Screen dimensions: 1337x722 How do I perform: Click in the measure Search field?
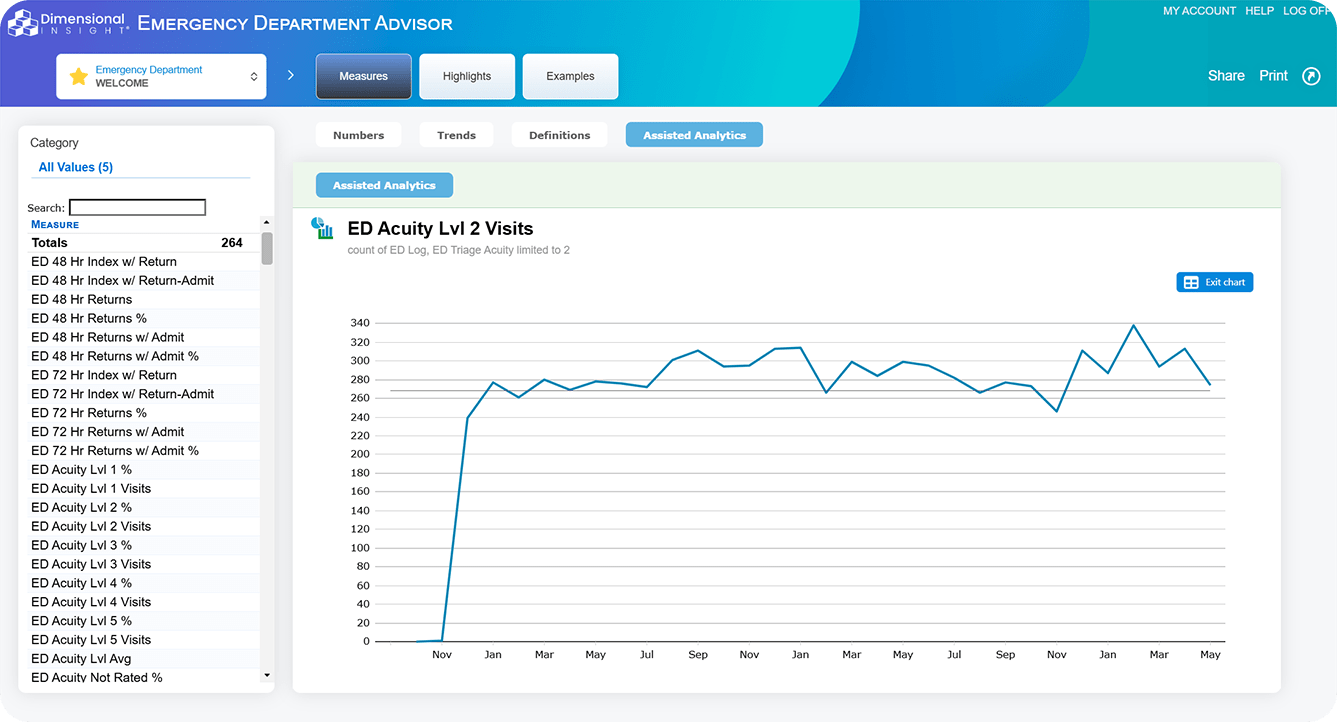click(x=137, y=208)
